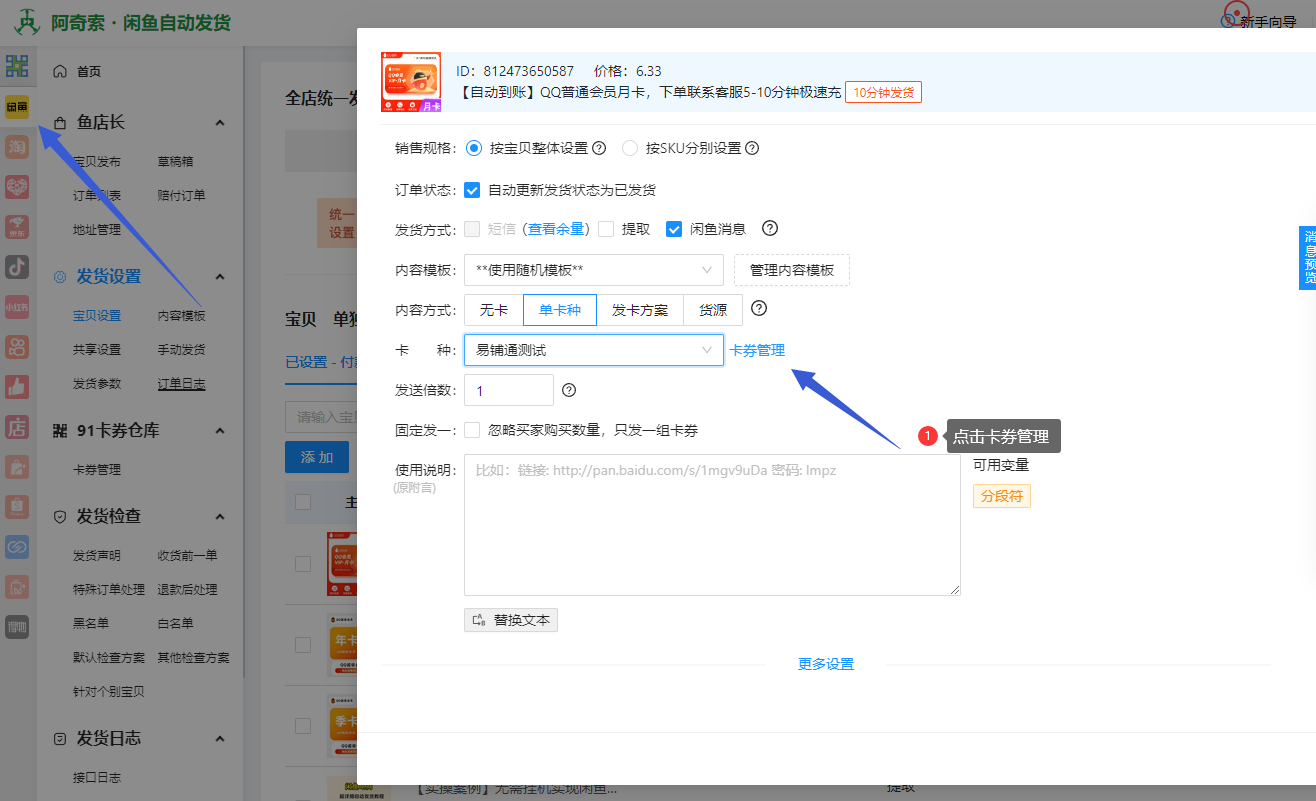Click help icon beside 内容方式 tabs
This screenshot has height=801, width=1316.
[x=759, y=308]
